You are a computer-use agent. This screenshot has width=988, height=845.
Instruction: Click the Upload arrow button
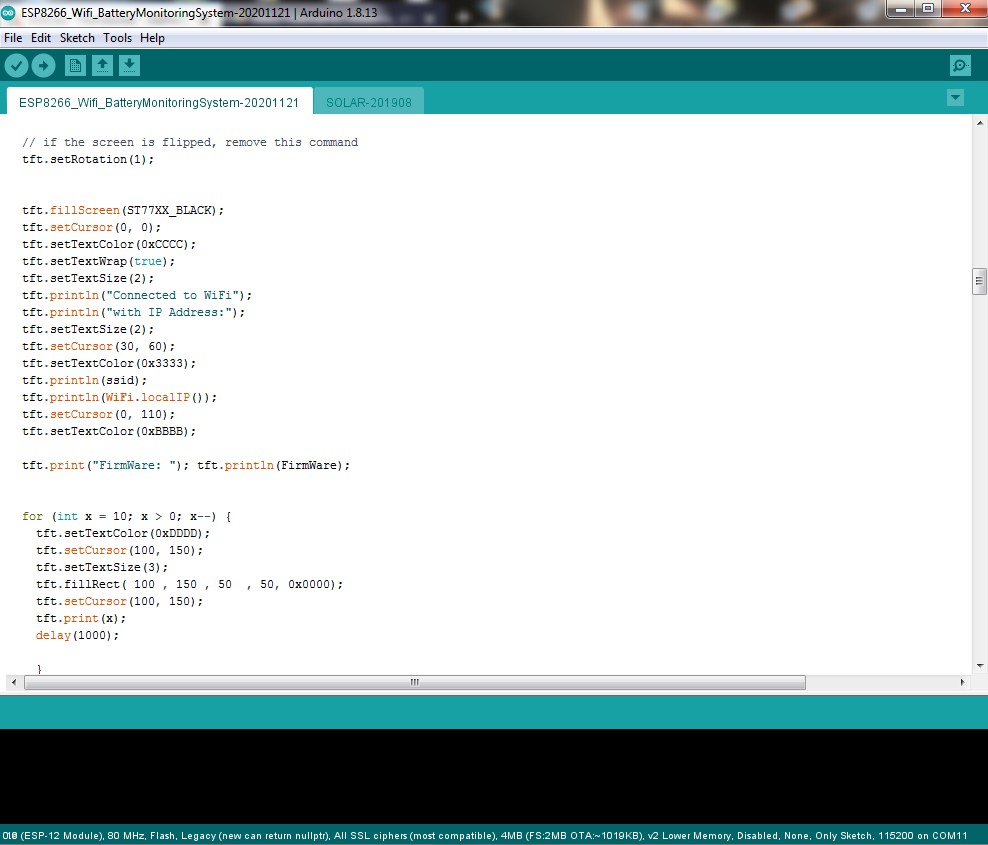[x=43, y=66]
